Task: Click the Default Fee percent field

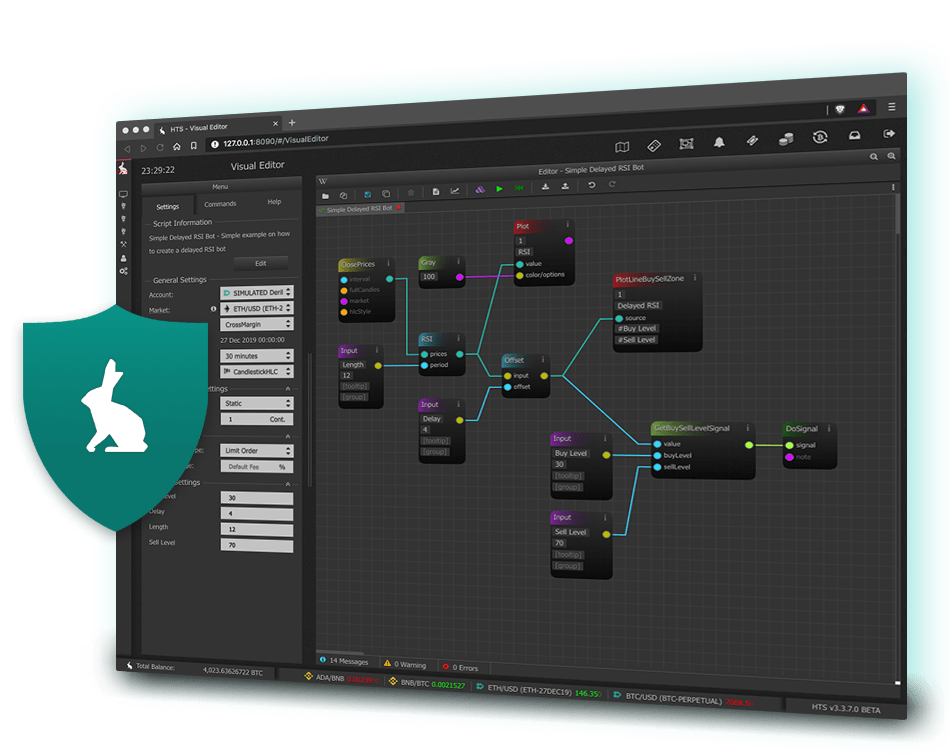Action: [x=256, y=466]
